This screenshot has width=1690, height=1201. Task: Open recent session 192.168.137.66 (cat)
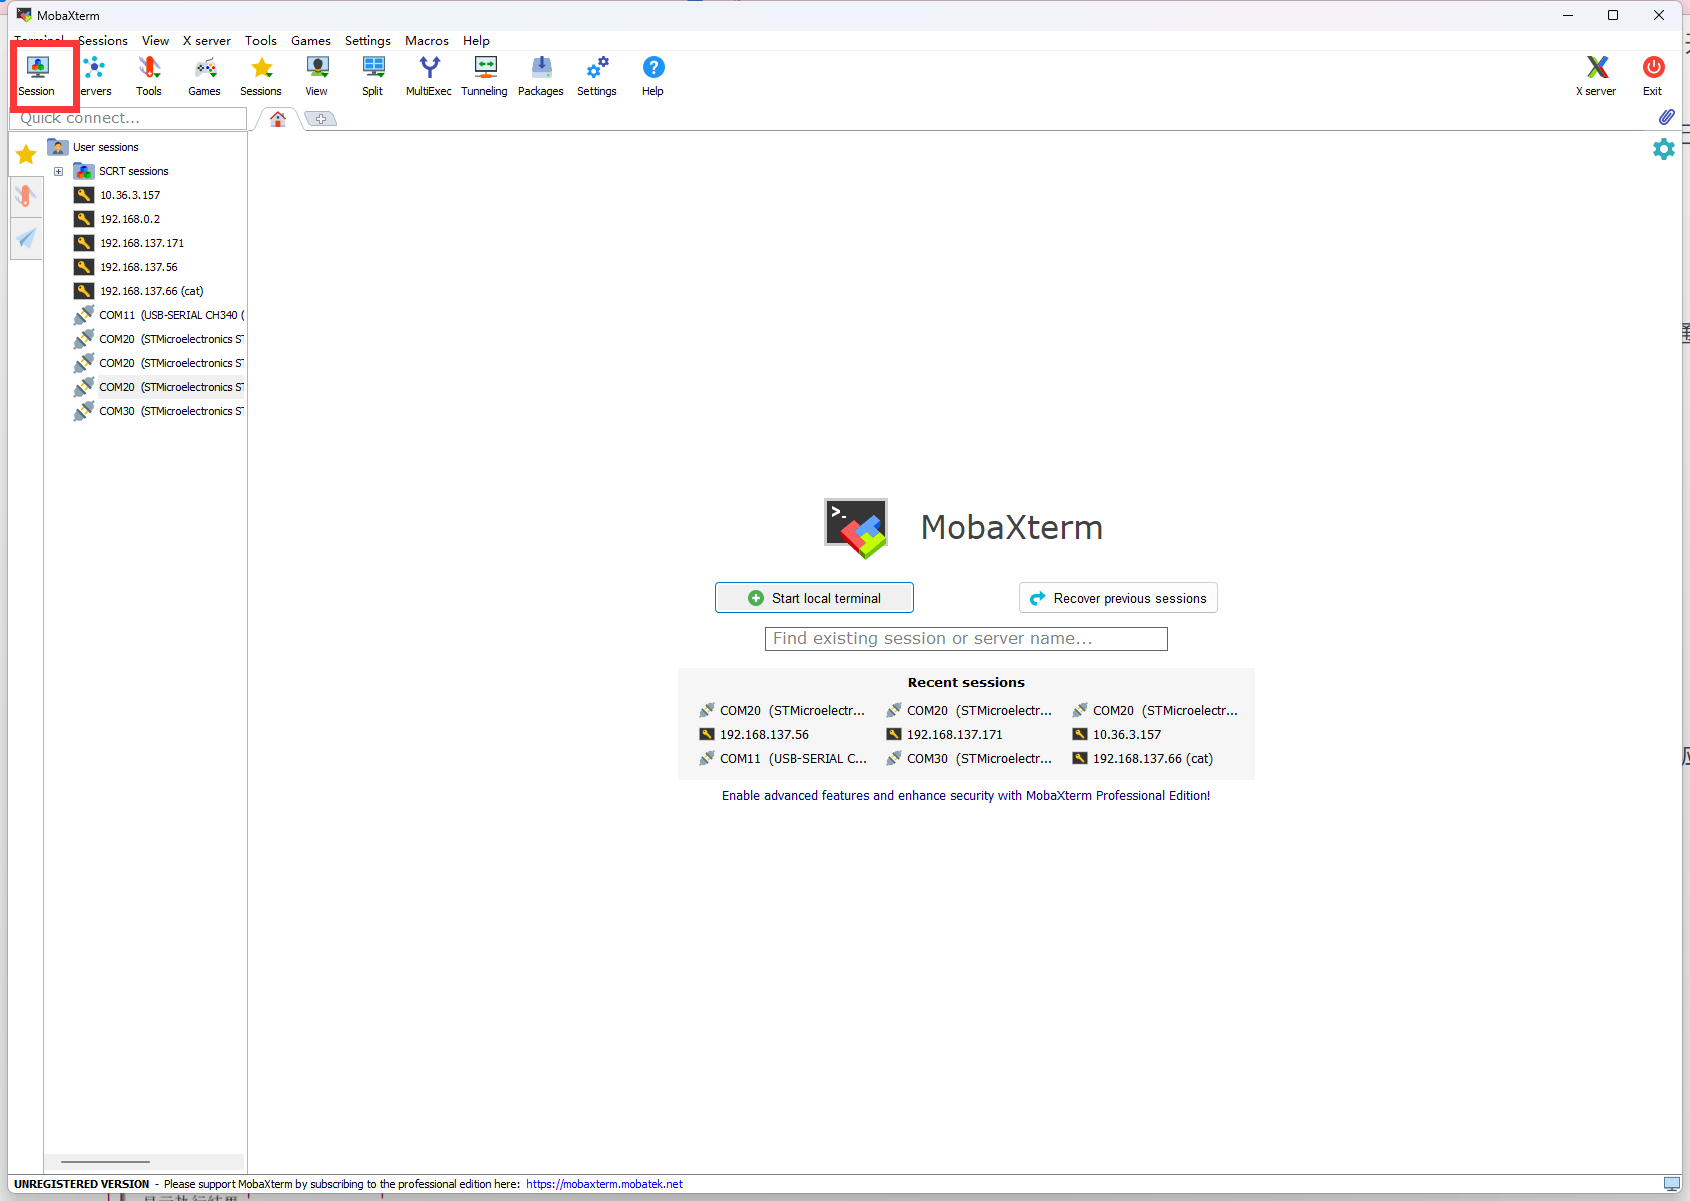tap(1143, 759)
